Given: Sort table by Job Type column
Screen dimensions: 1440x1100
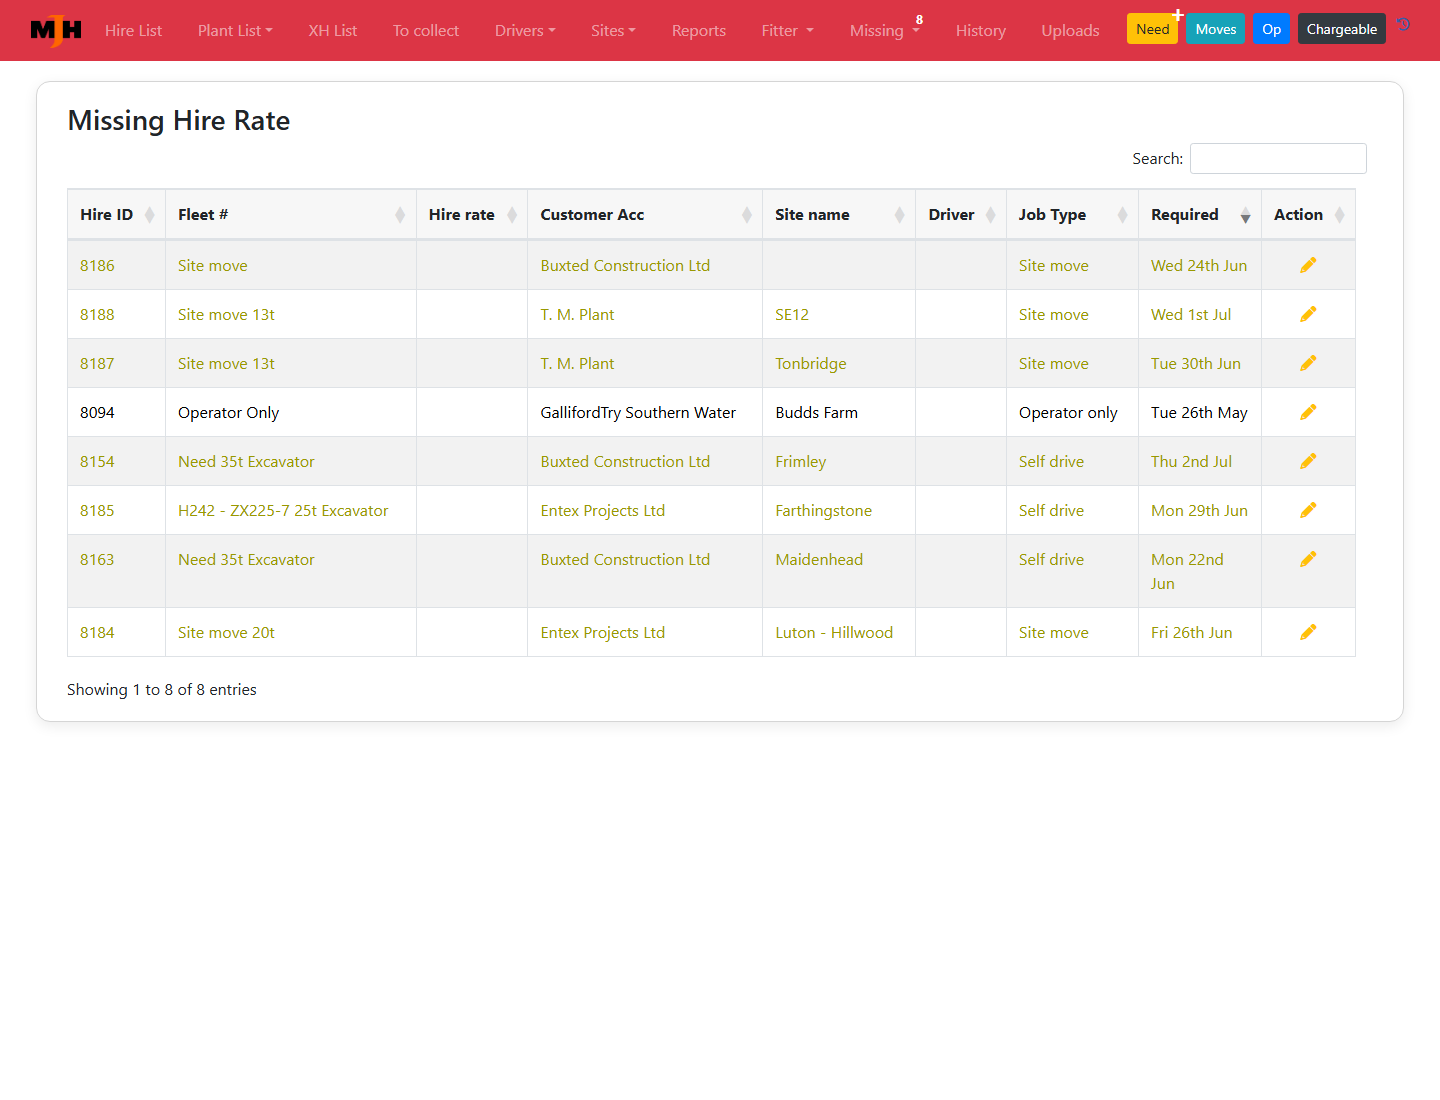Looking at the screenshot, I should click(x=1072, y=215).
